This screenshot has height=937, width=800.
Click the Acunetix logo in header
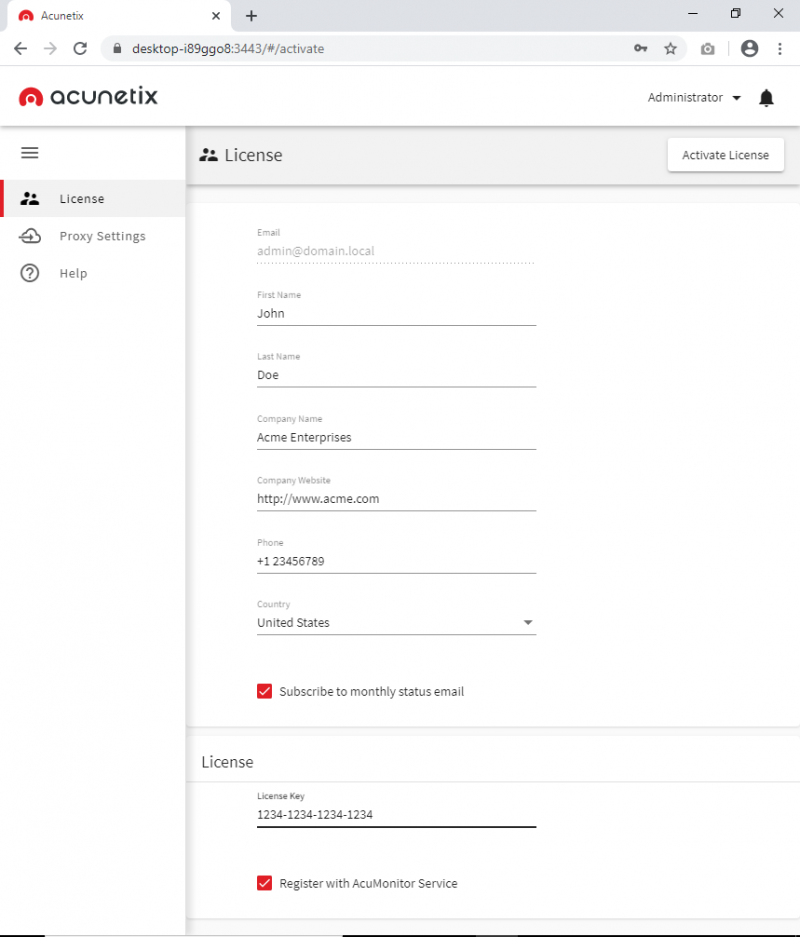[88, 96]
